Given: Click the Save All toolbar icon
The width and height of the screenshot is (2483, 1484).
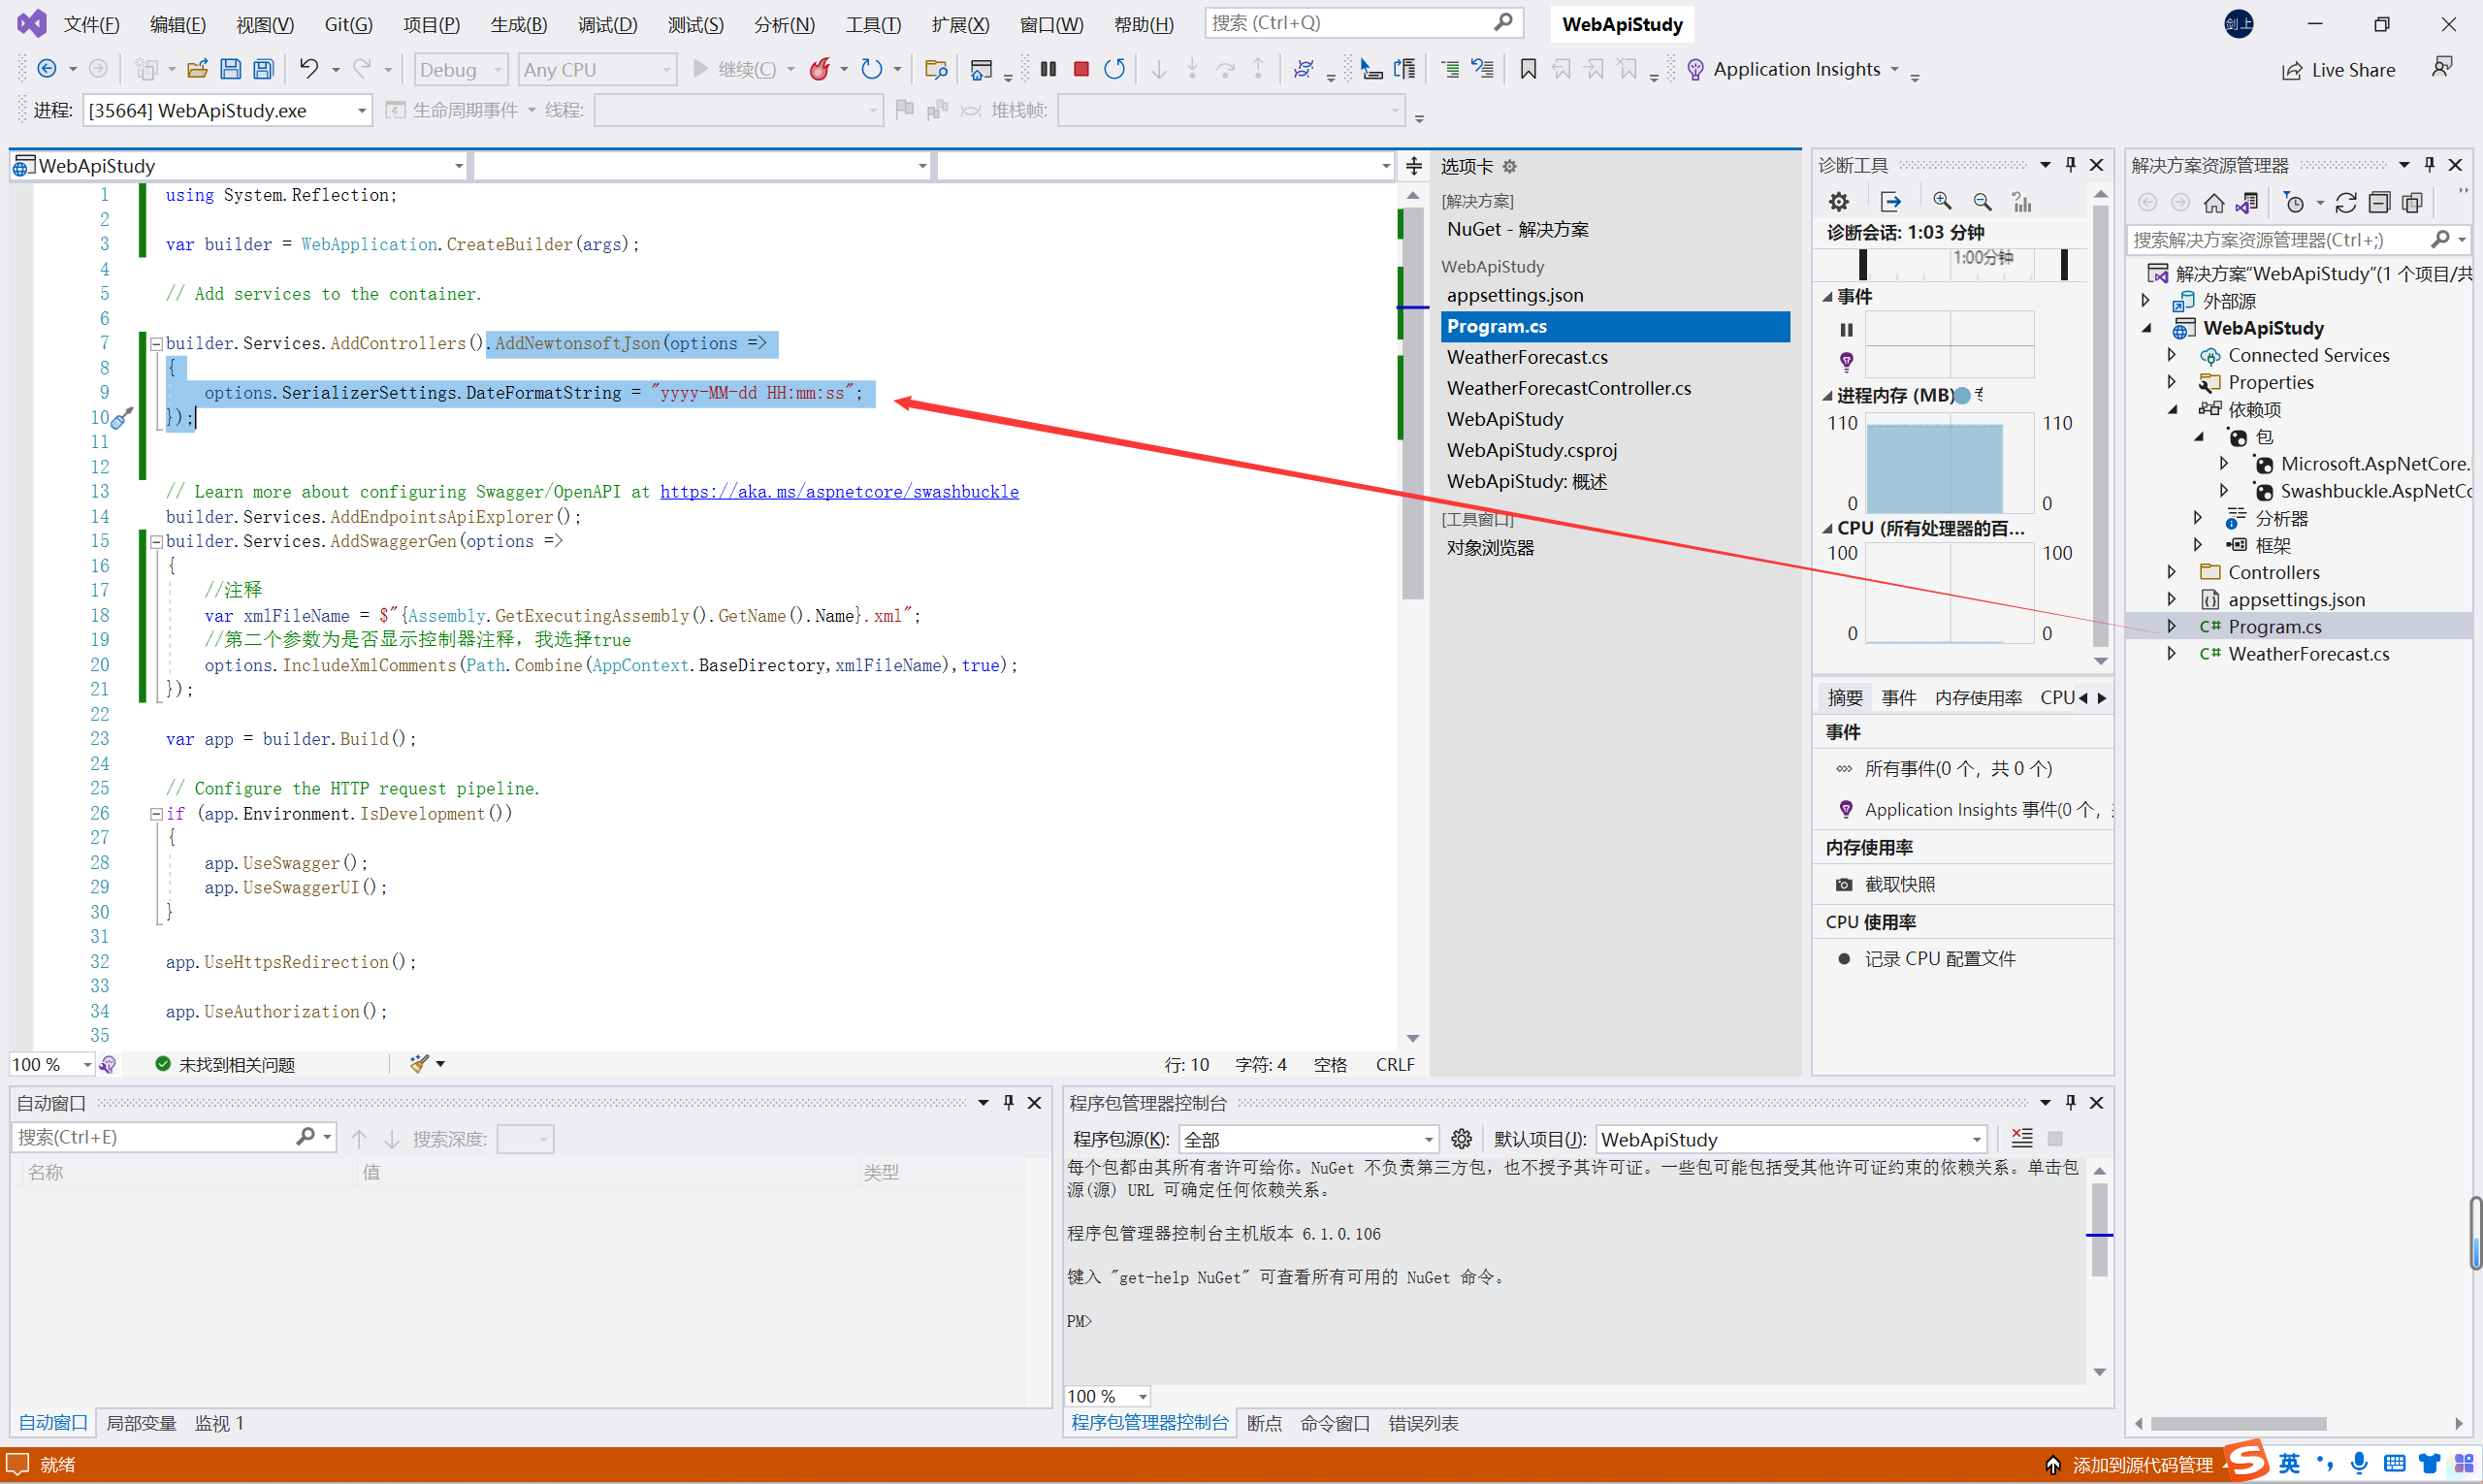Looking at the screenshot, I should (x=263, y=69).
